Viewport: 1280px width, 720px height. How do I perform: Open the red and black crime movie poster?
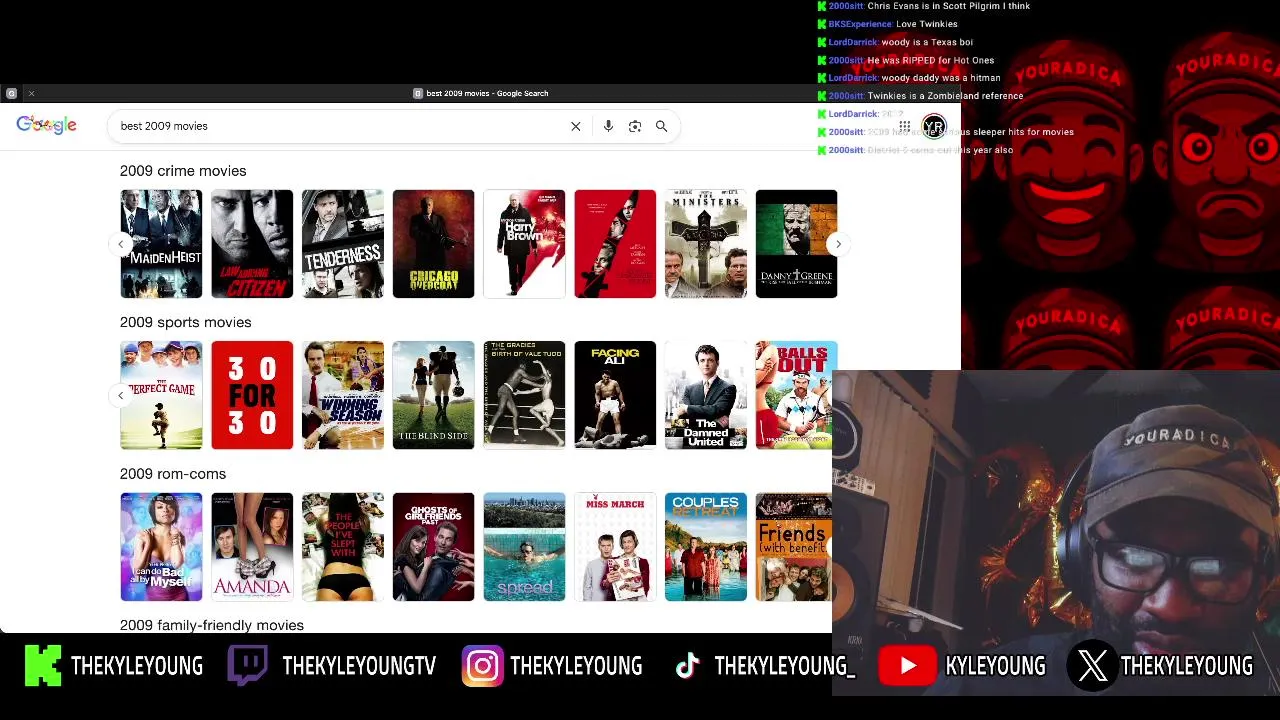615,244
